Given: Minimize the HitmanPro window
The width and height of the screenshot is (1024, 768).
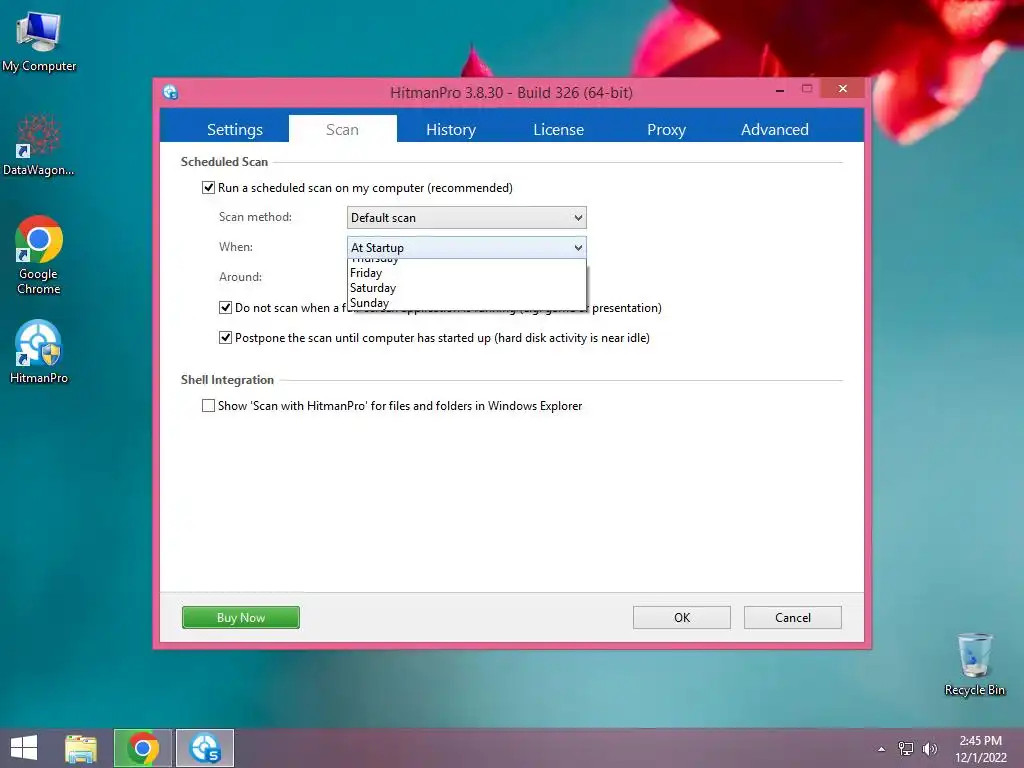Looking at the screenshot, I should coord(779,89).
